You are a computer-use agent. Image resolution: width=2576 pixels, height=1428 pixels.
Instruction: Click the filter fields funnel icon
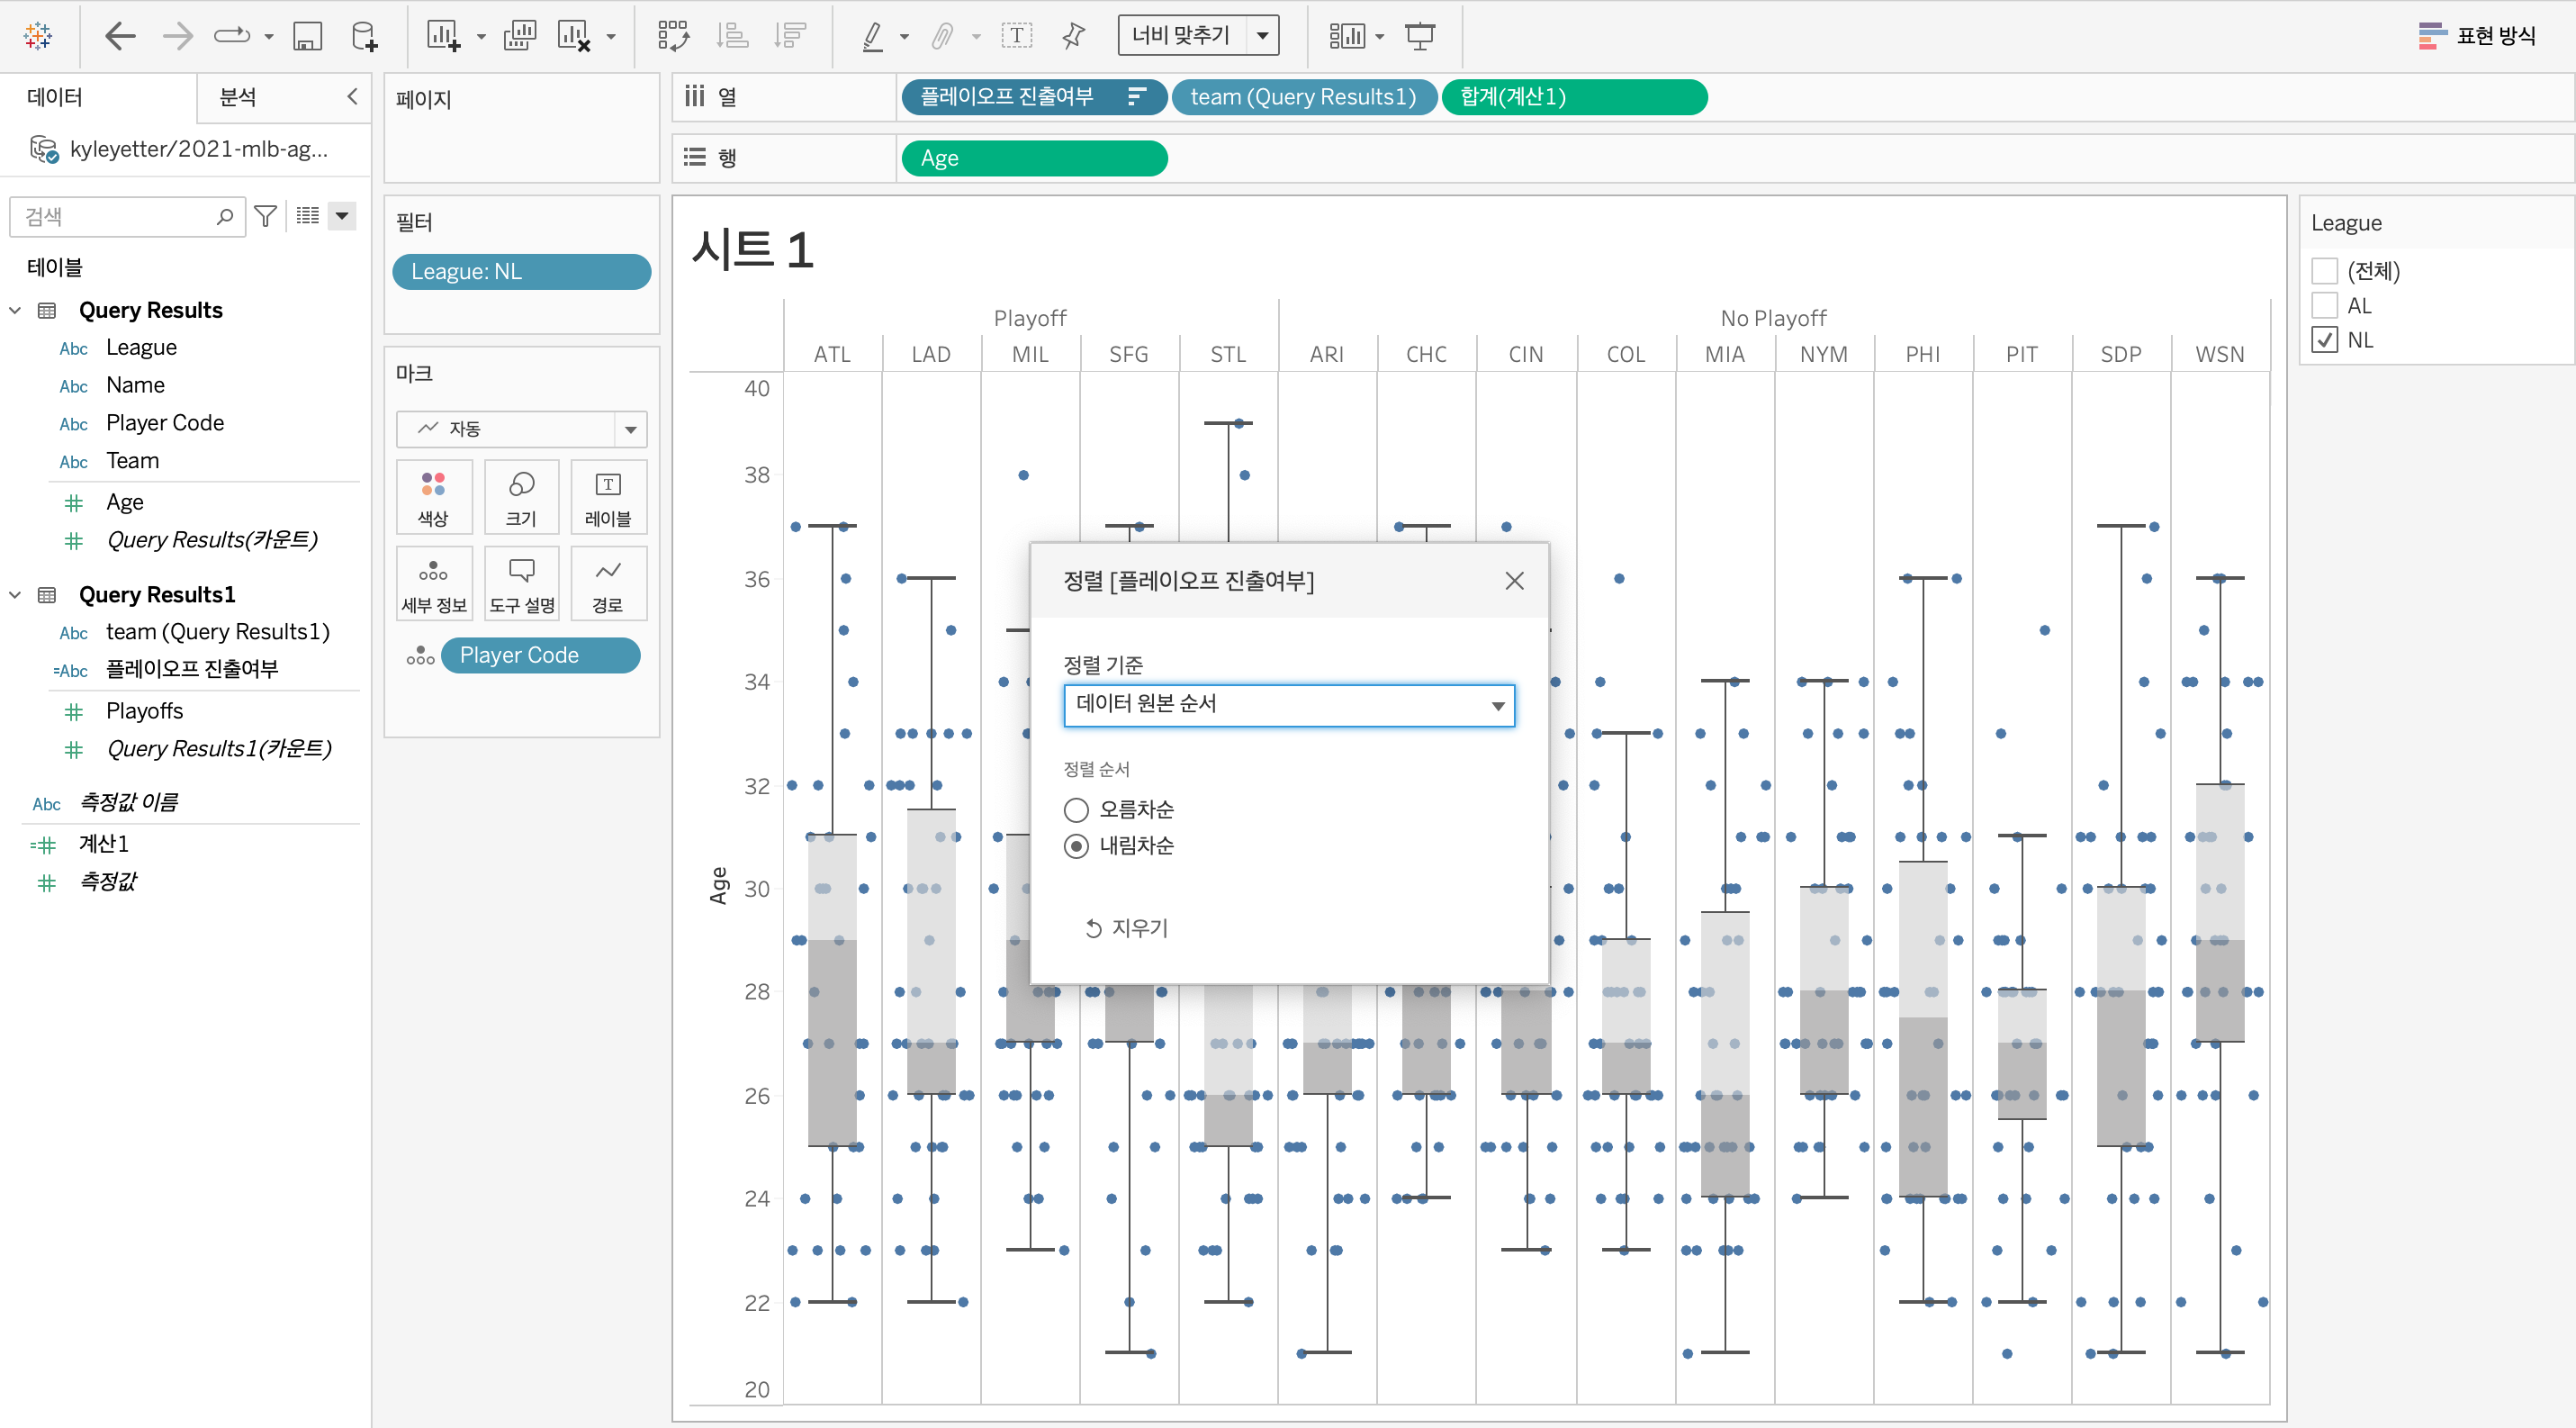(x=265, y=216)
